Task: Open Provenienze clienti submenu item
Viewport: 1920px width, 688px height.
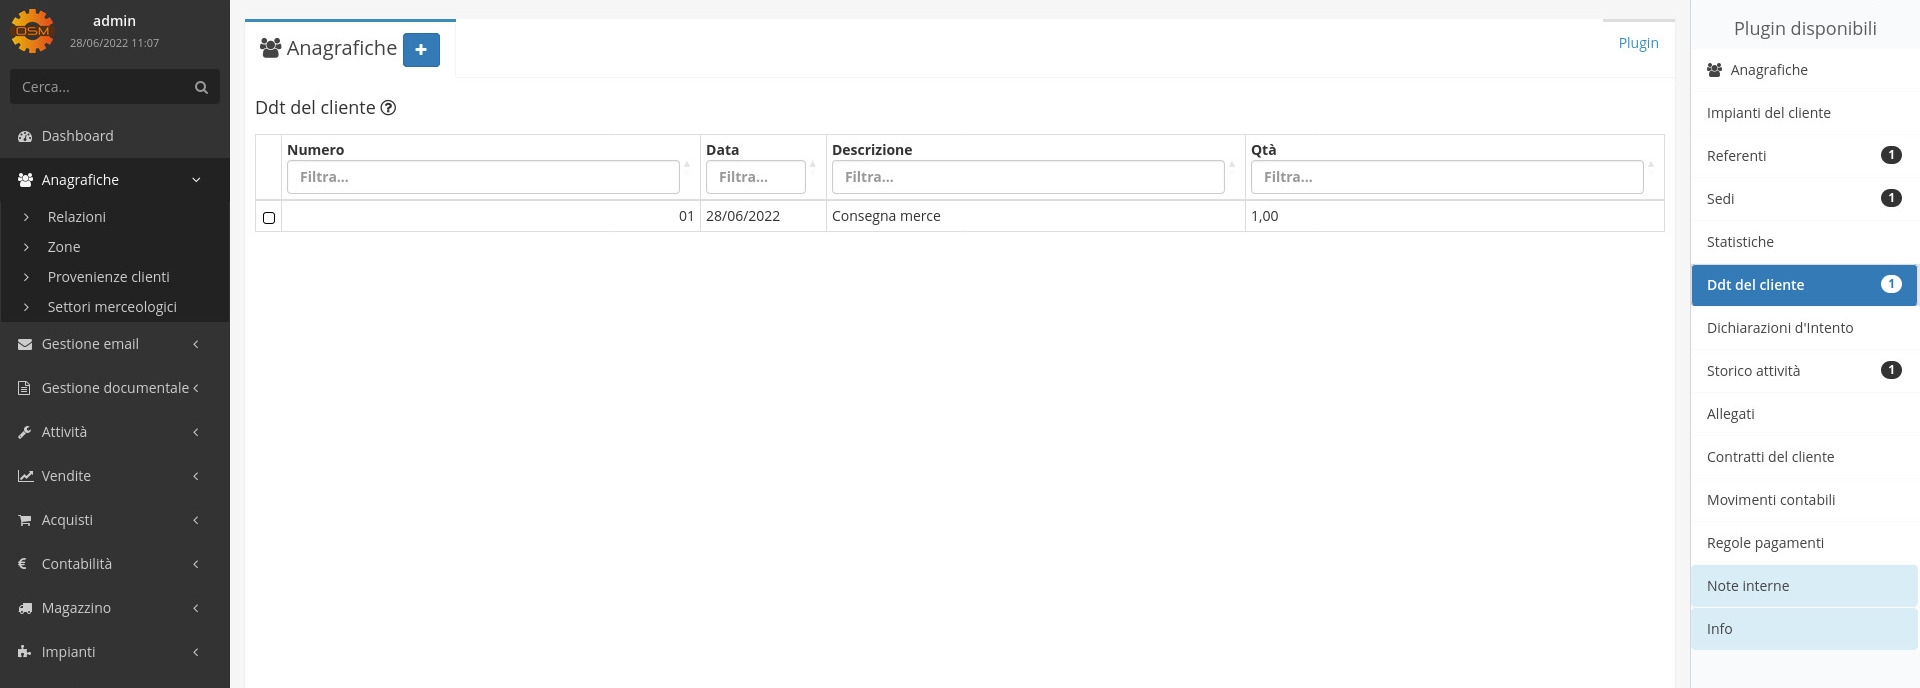Action: 108,277
